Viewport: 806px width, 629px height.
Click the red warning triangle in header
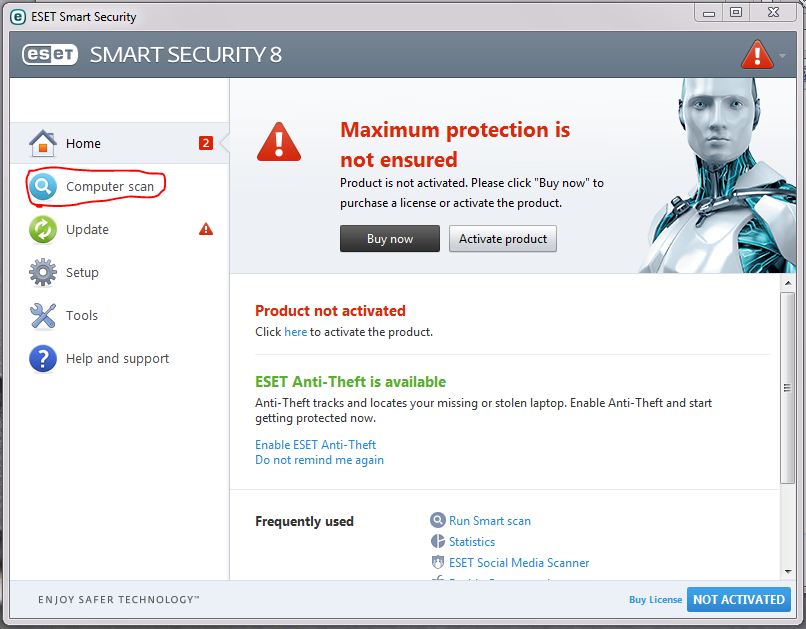[x=758, y=54]
